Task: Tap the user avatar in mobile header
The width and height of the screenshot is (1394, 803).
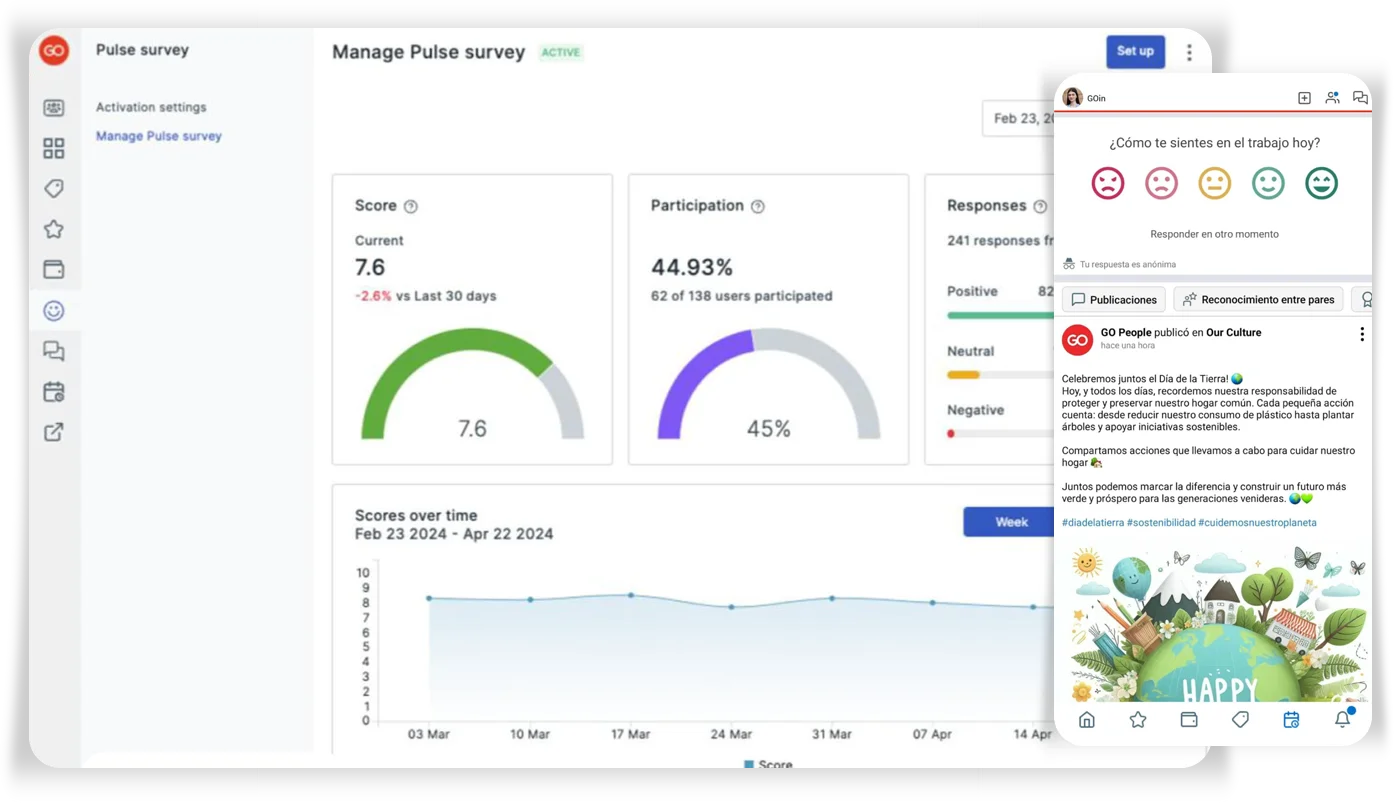Action: point(1072,97)
